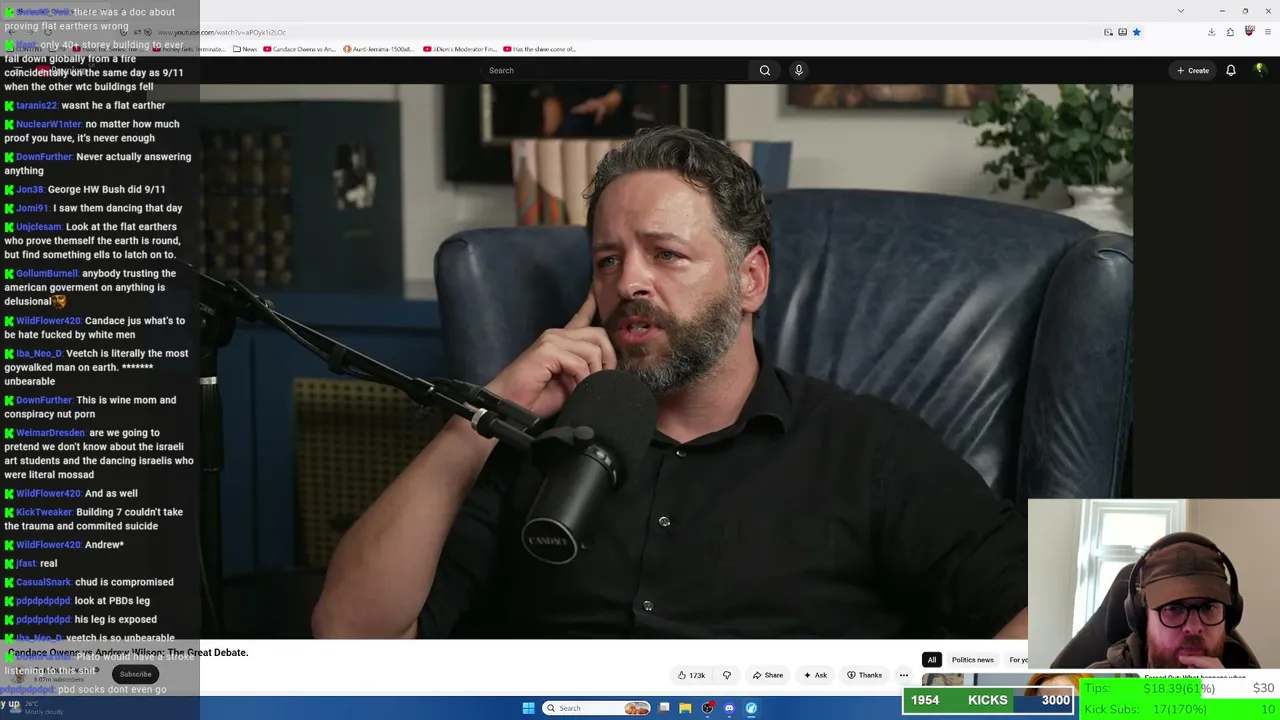Click the KICKS follower goal bar

coord(987,700)
